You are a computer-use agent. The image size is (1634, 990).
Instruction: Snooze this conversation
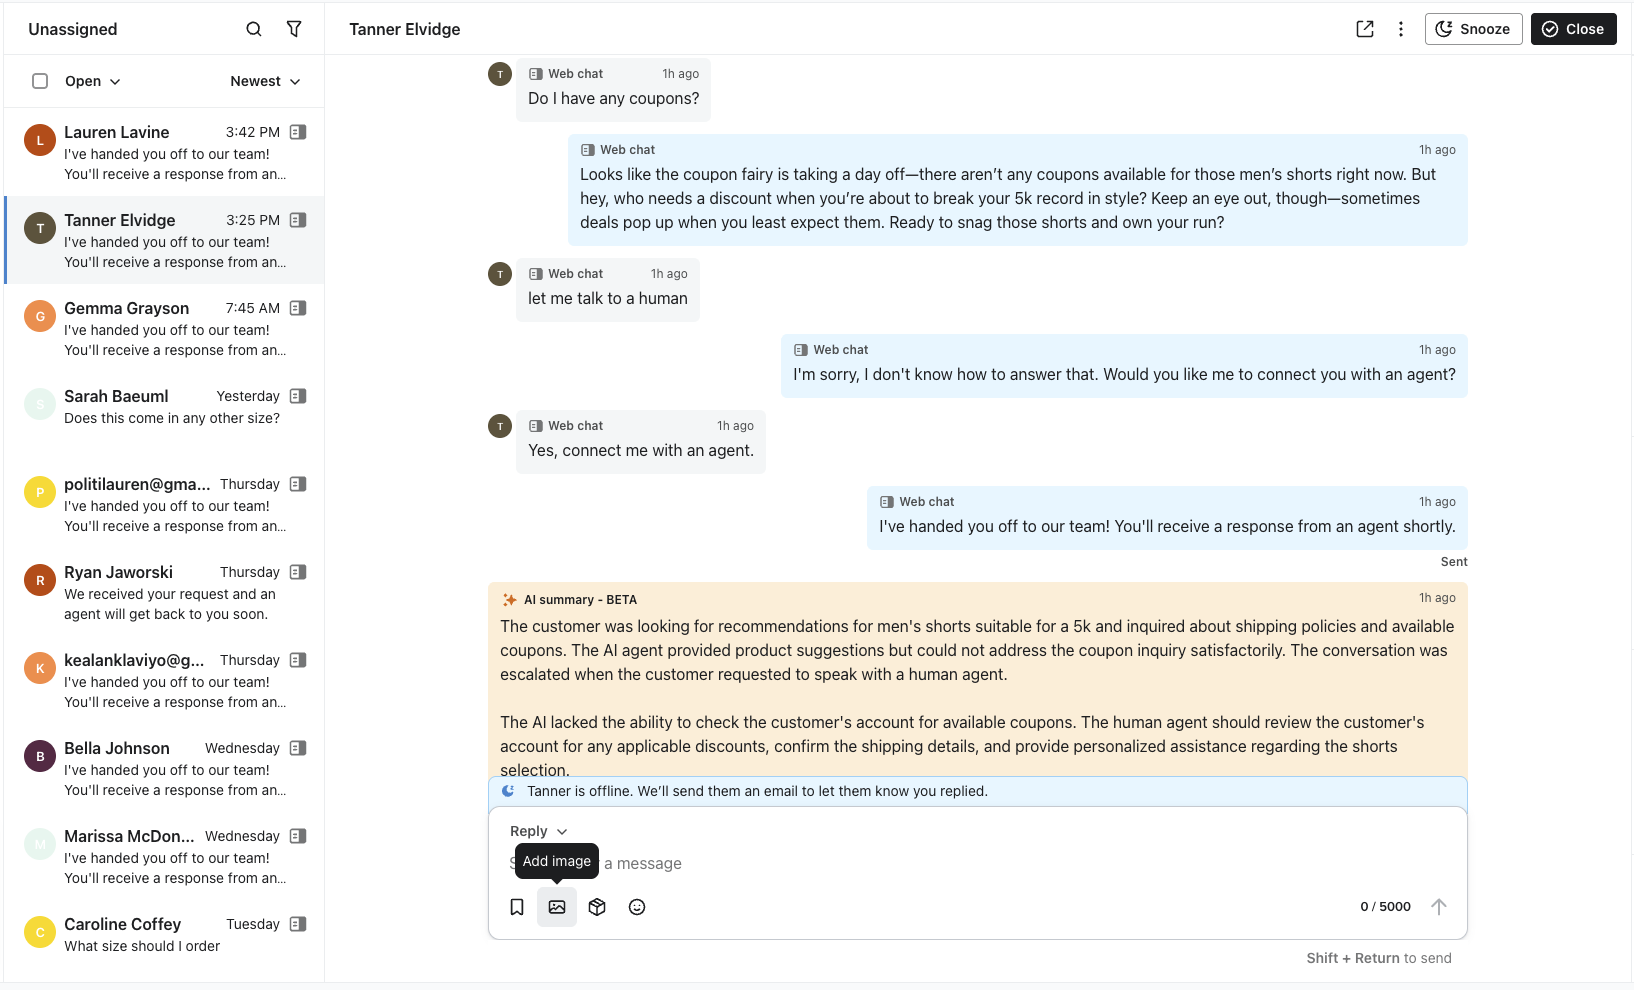1473,29
